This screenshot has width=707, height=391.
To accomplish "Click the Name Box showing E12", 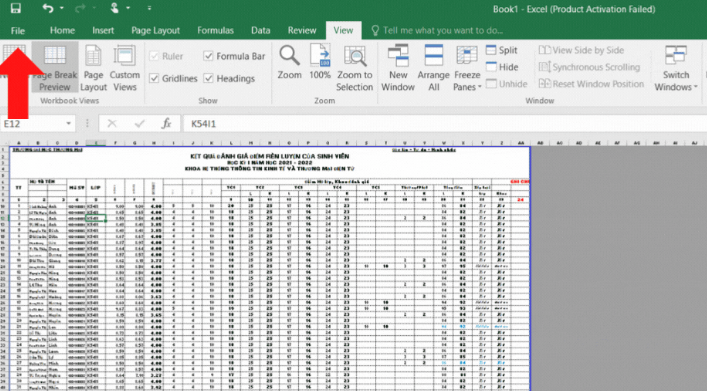I will [x=32, y=124].
